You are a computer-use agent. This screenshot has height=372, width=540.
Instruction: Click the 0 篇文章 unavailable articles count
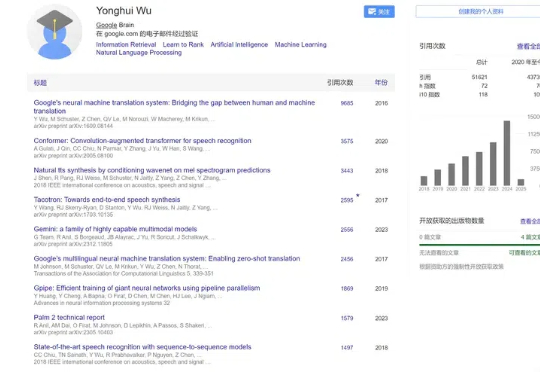430,237
